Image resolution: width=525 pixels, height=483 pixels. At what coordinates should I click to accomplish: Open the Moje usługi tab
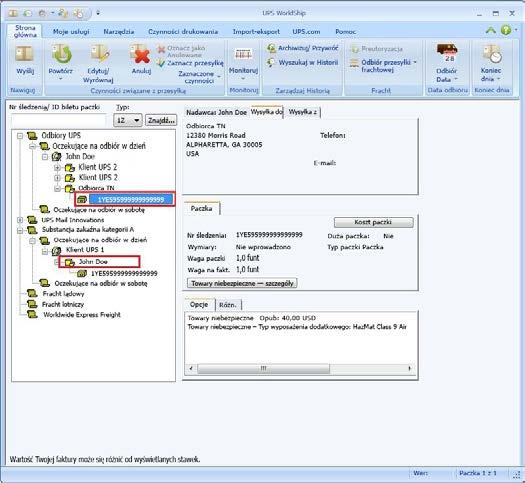tap(71, 32)
